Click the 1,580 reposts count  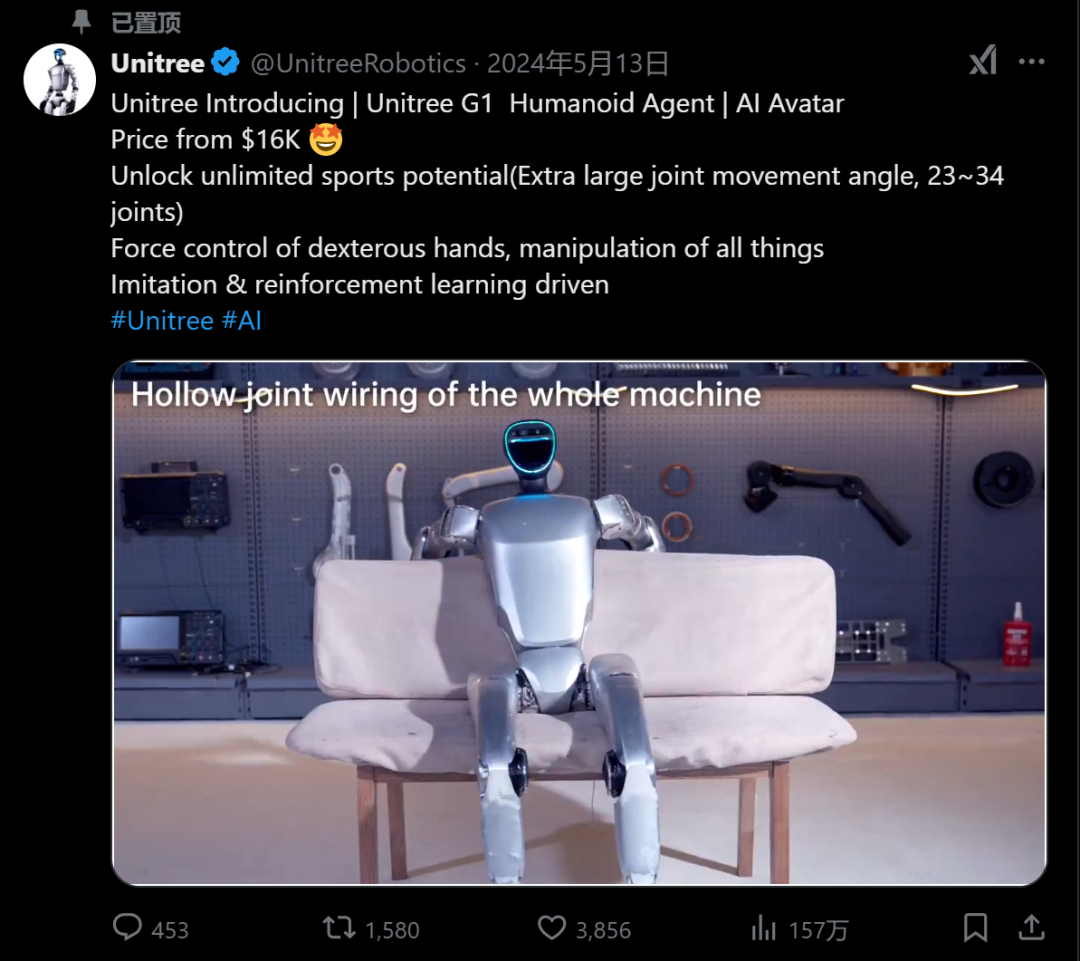point(392,930)
